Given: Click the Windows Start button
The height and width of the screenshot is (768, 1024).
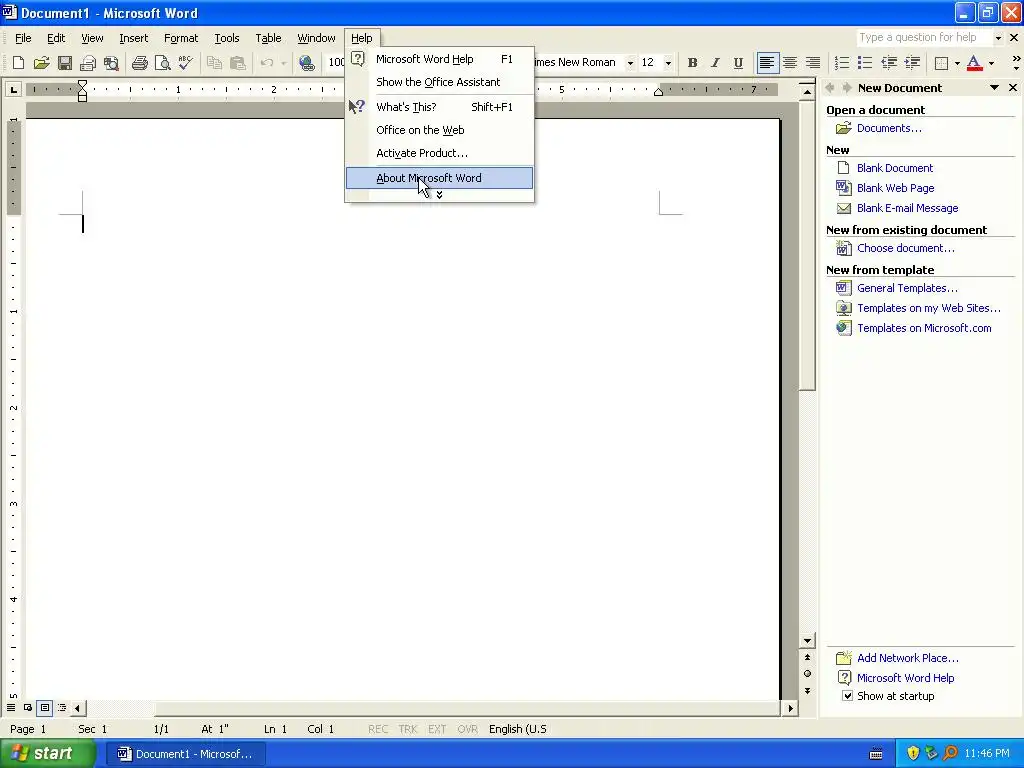Looking at the screenshot, I should tap(47, 754).
